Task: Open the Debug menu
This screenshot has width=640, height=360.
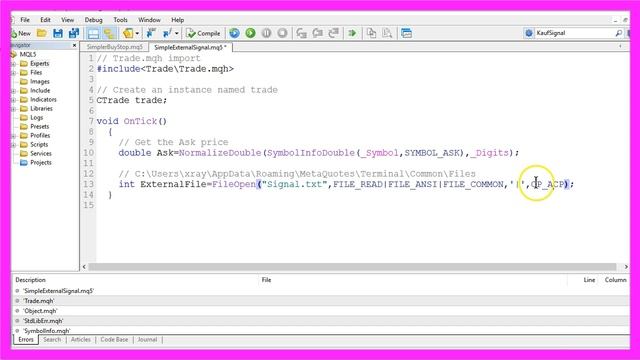Action: [93, 20]
